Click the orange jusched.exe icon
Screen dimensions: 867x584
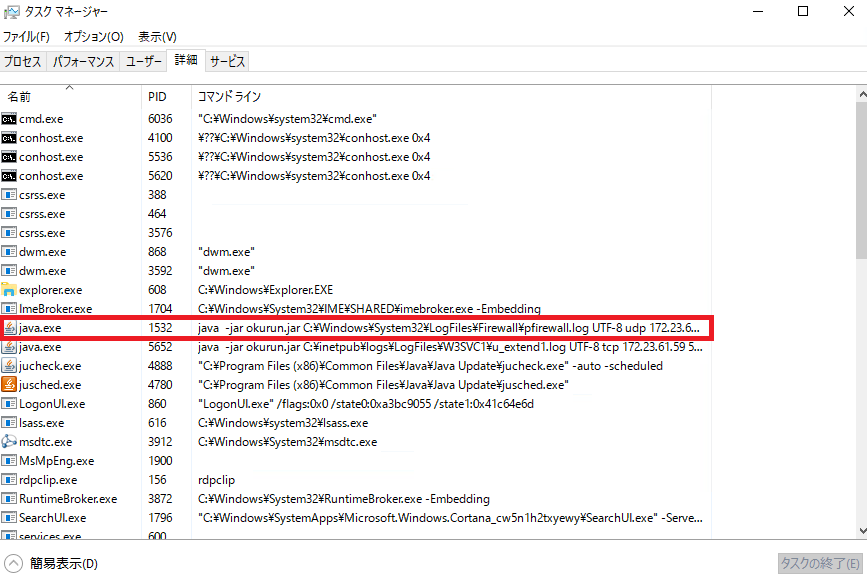pyautogui.click(x=9, y=385)
